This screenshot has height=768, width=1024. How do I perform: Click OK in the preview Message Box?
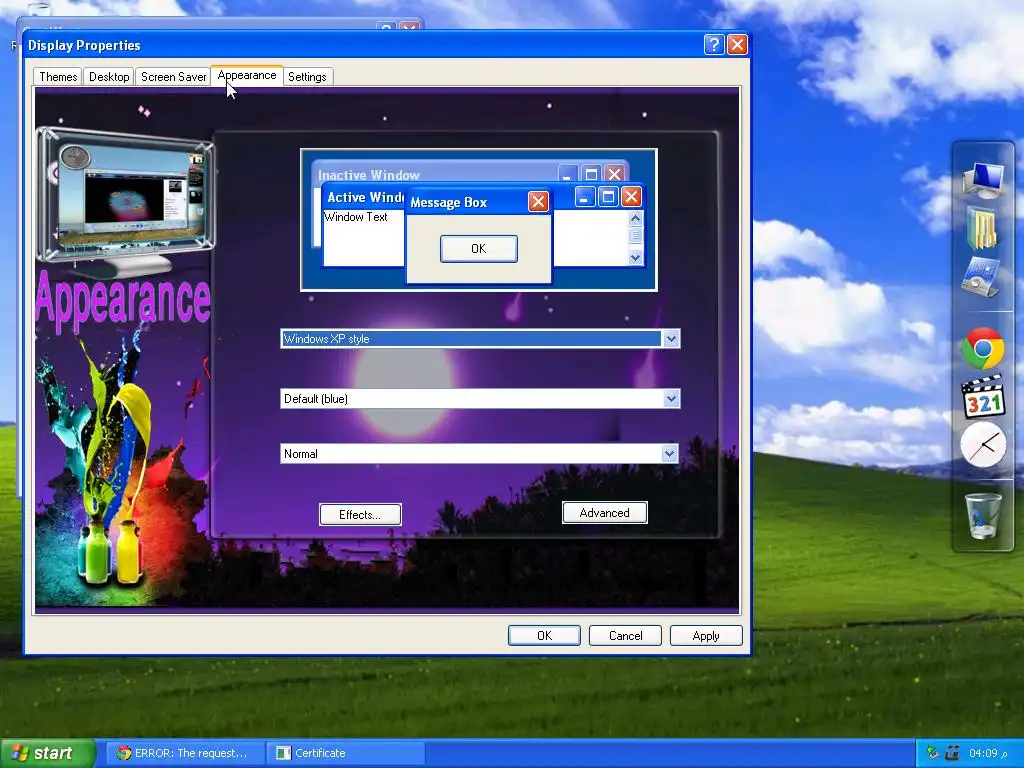point(479,249)
